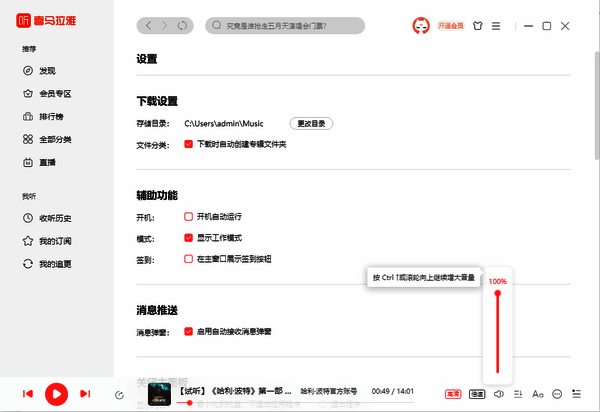Refresh the page with reload icon
600x412 pixels.
pyautogui.click(x=182, y=26)
